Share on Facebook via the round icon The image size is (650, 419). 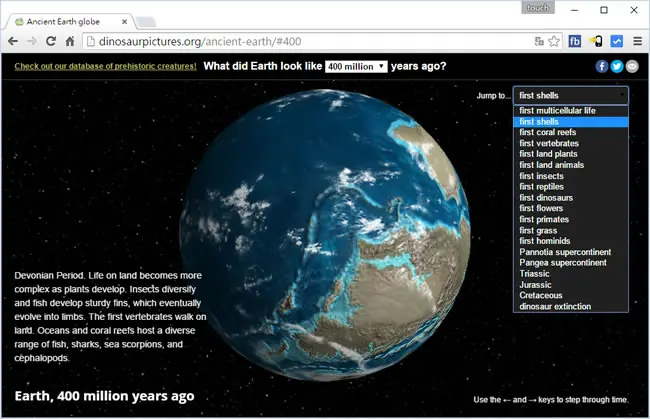point(601,66)
